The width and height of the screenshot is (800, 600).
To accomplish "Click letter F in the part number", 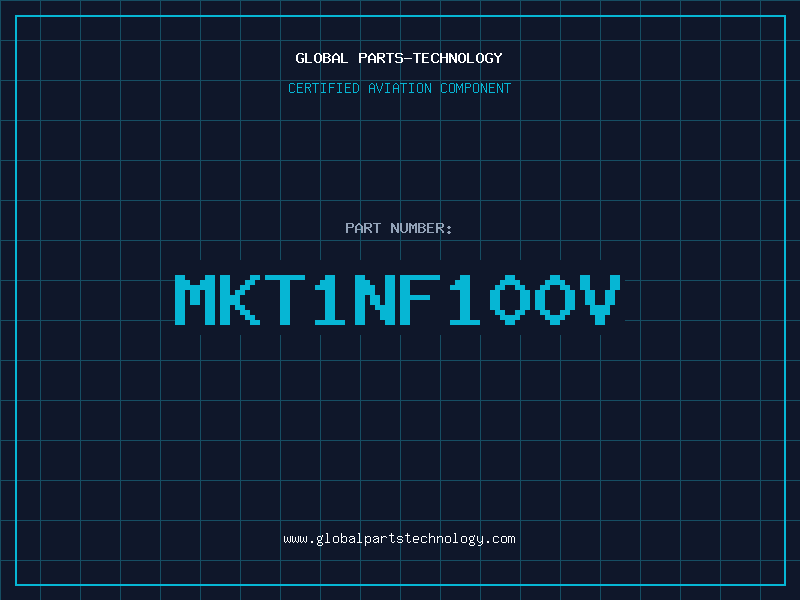I will click(420, 300).
